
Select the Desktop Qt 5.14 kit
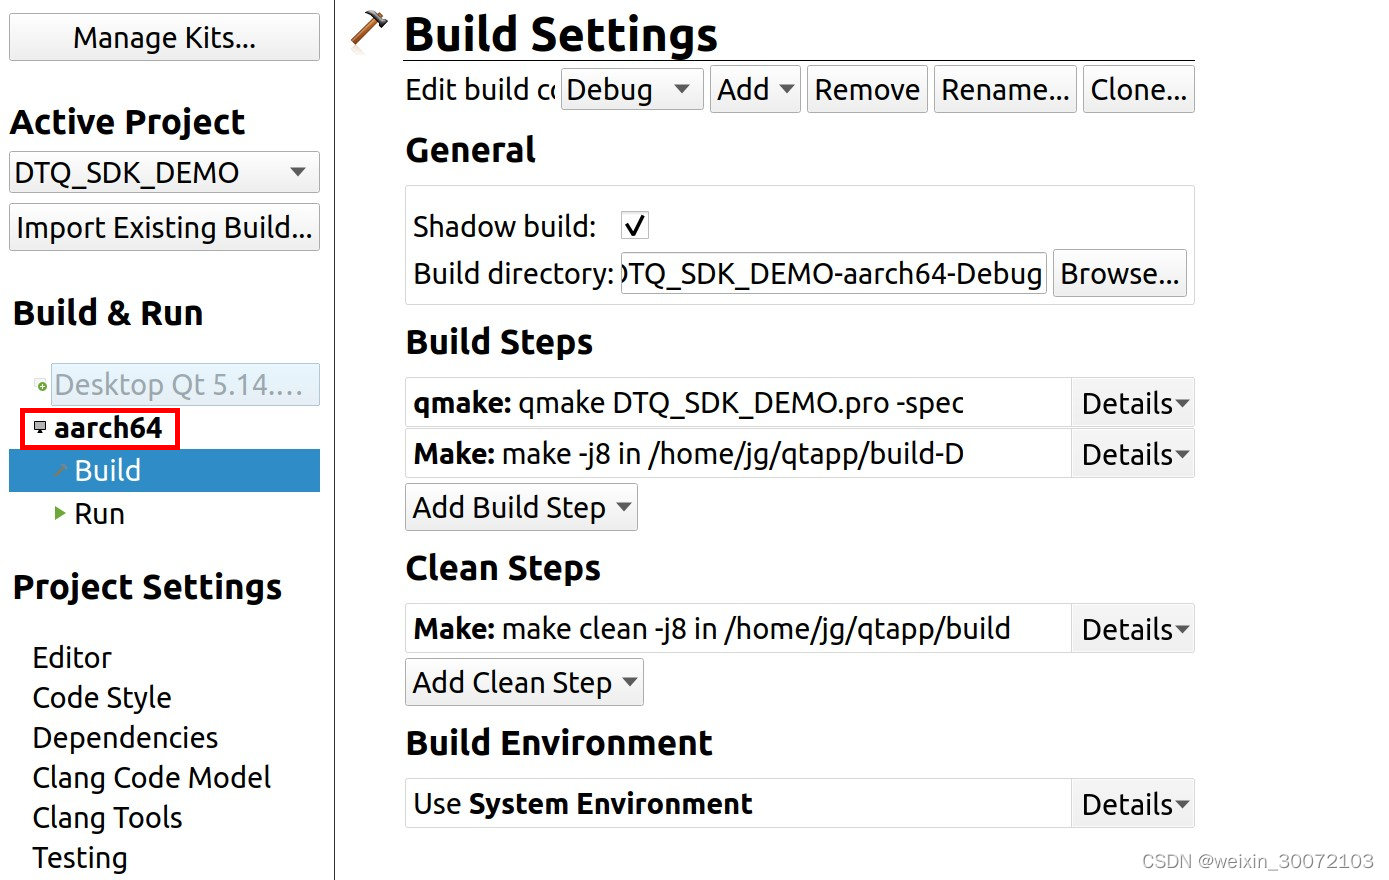[185, 385]
